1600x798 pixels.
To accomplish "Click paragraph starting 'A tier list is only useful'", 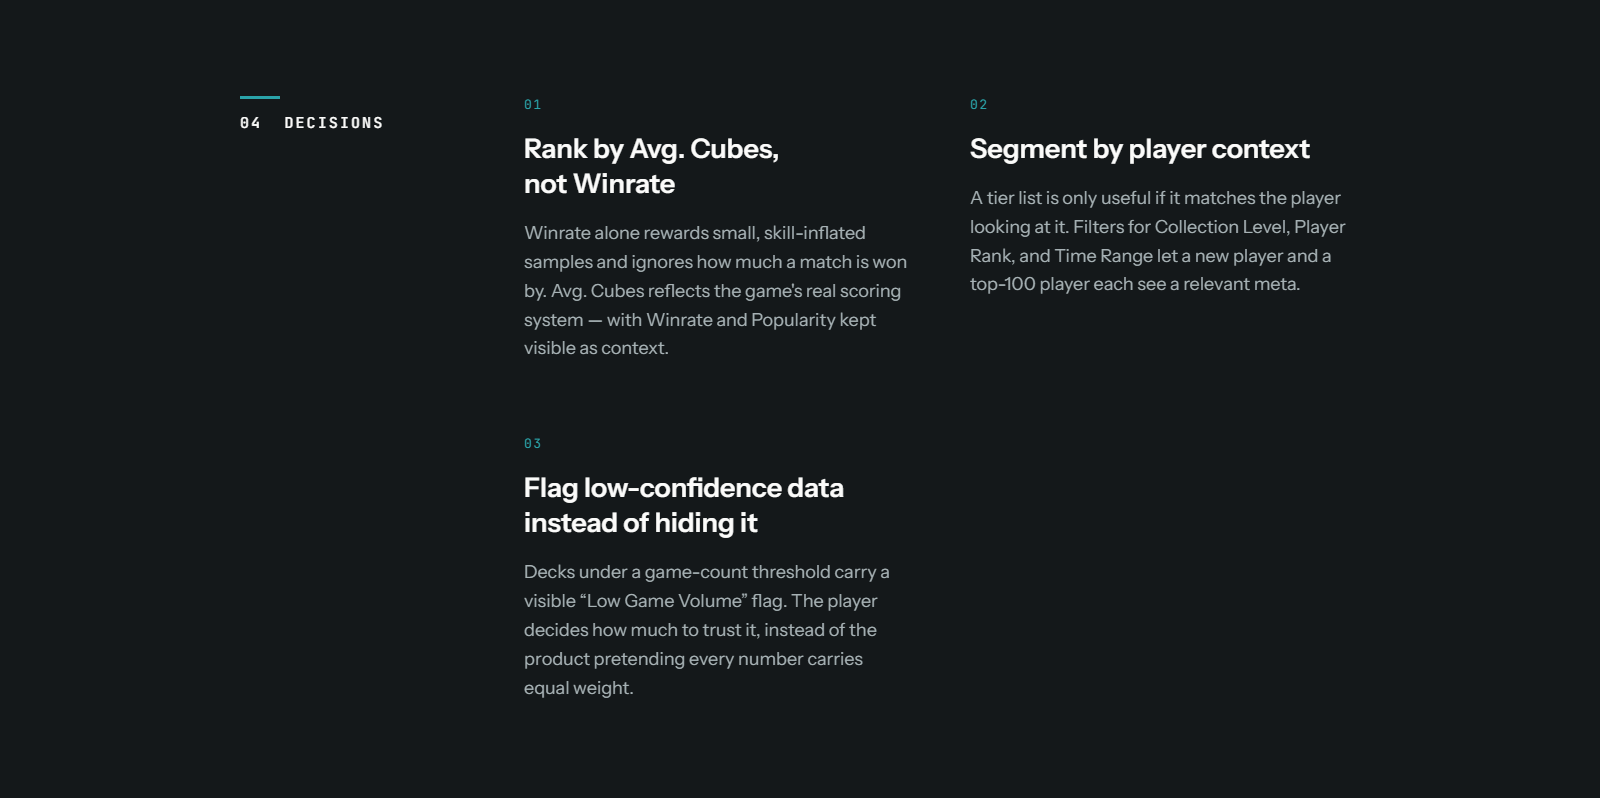I will tap(1157, 241).
